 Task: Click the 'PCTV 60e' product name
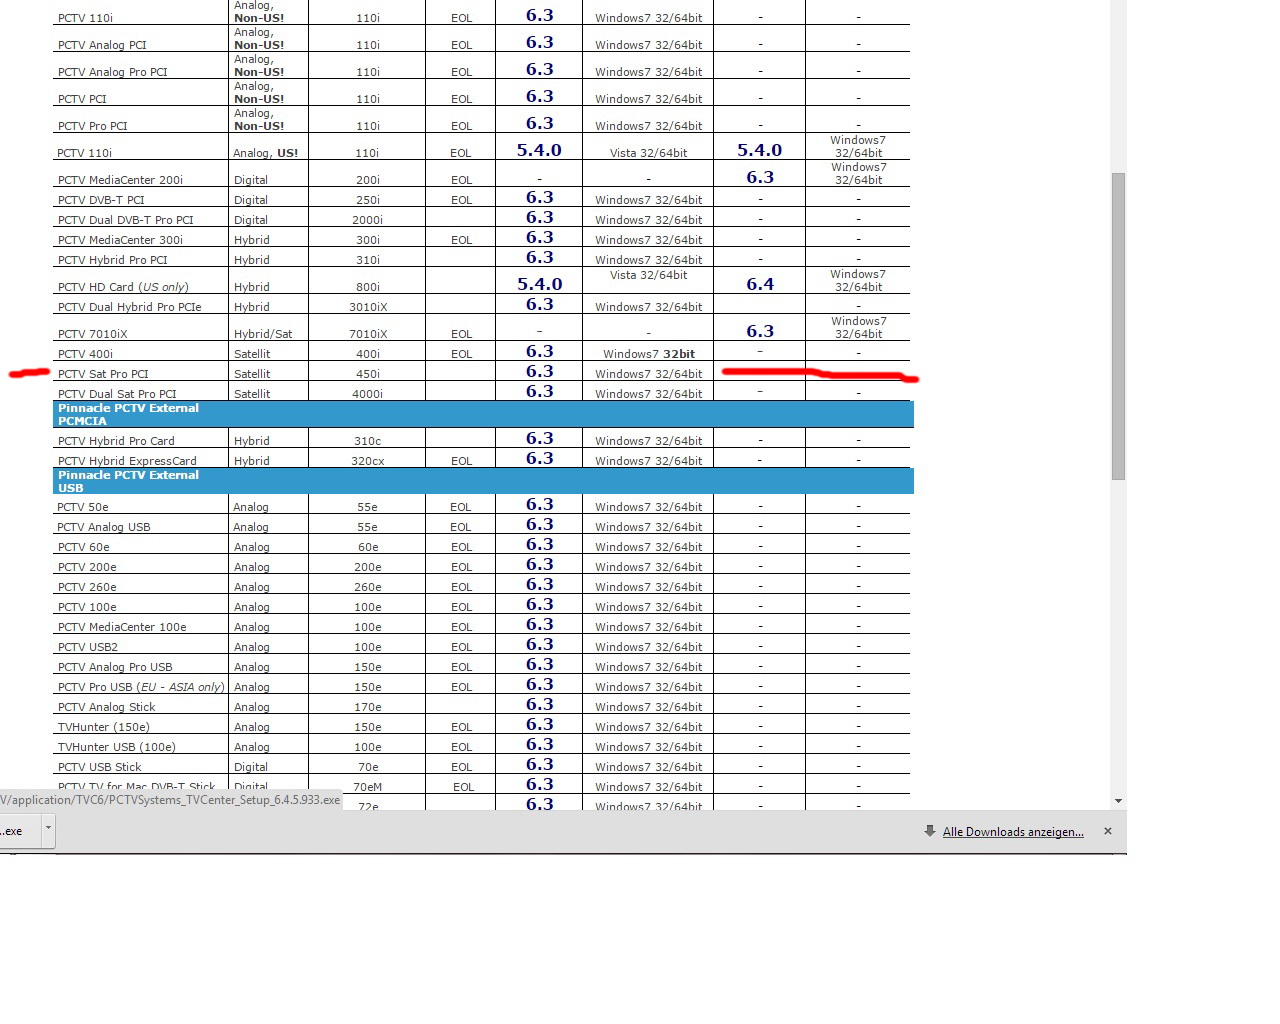[x=84, y=547]
